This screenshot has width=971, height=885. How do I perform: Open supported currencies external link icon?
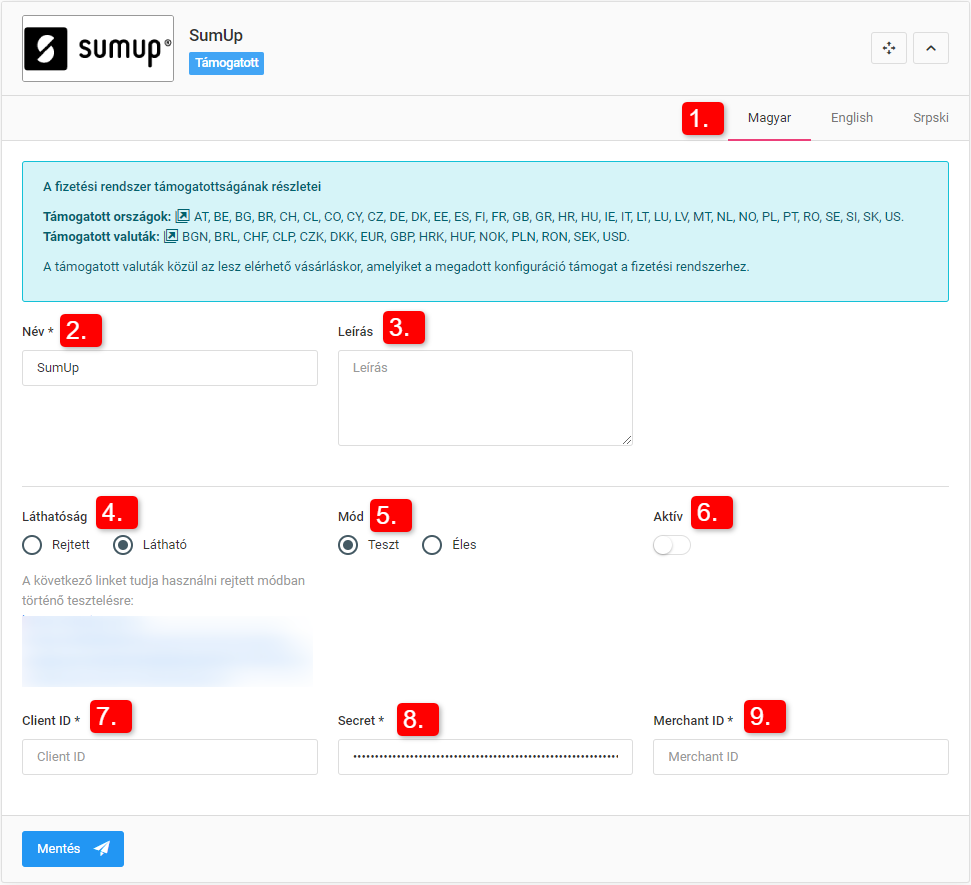click(170, 237)
